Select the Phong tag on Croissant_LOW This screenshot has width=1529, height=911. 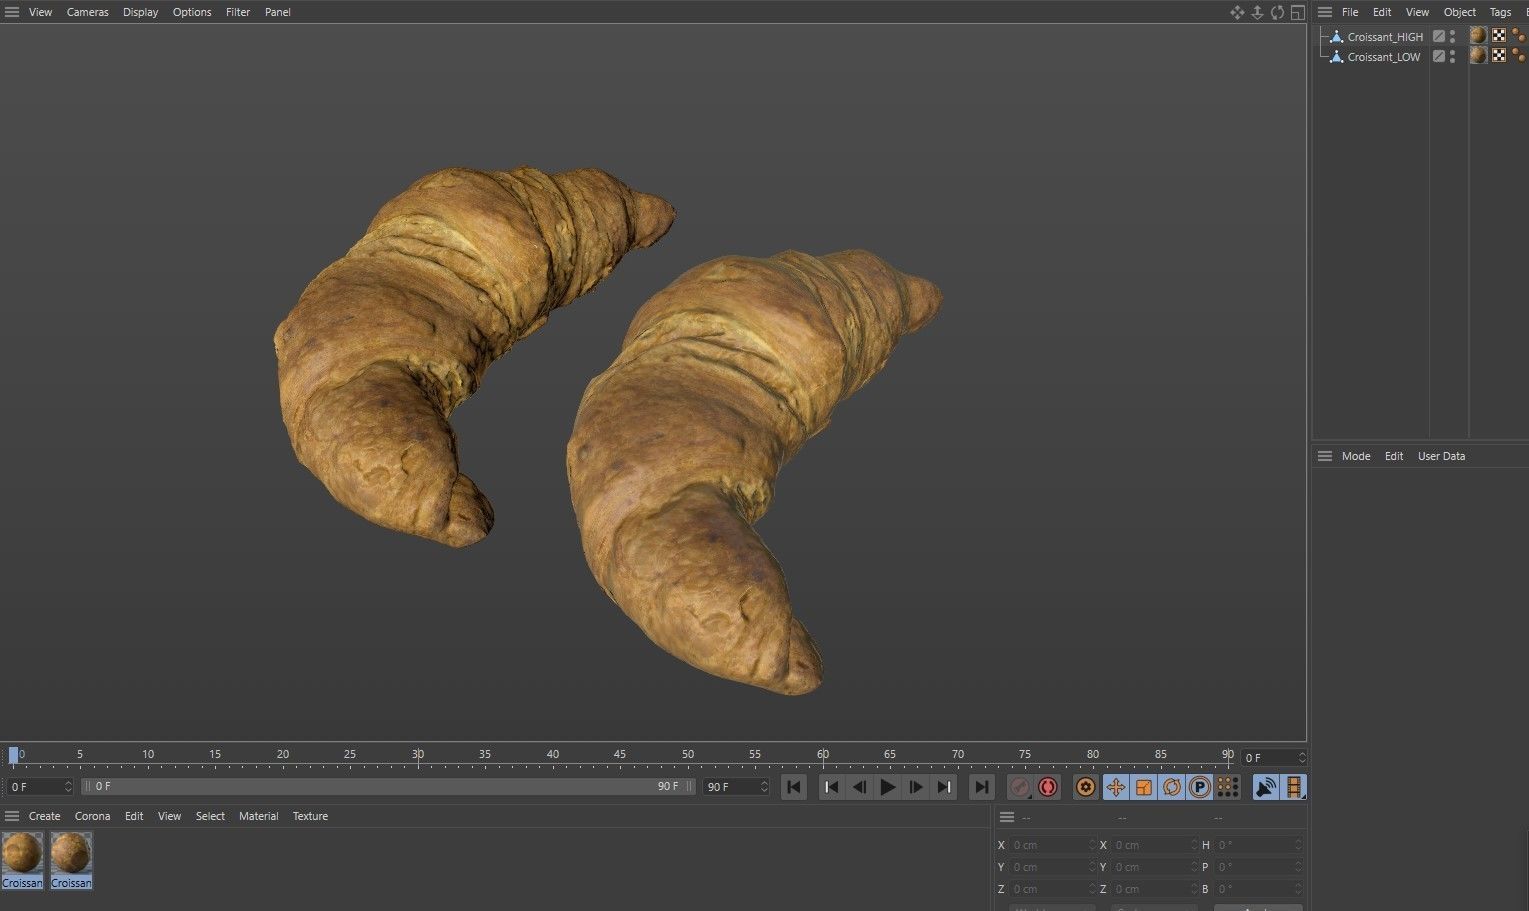[x=1519, y=55]
